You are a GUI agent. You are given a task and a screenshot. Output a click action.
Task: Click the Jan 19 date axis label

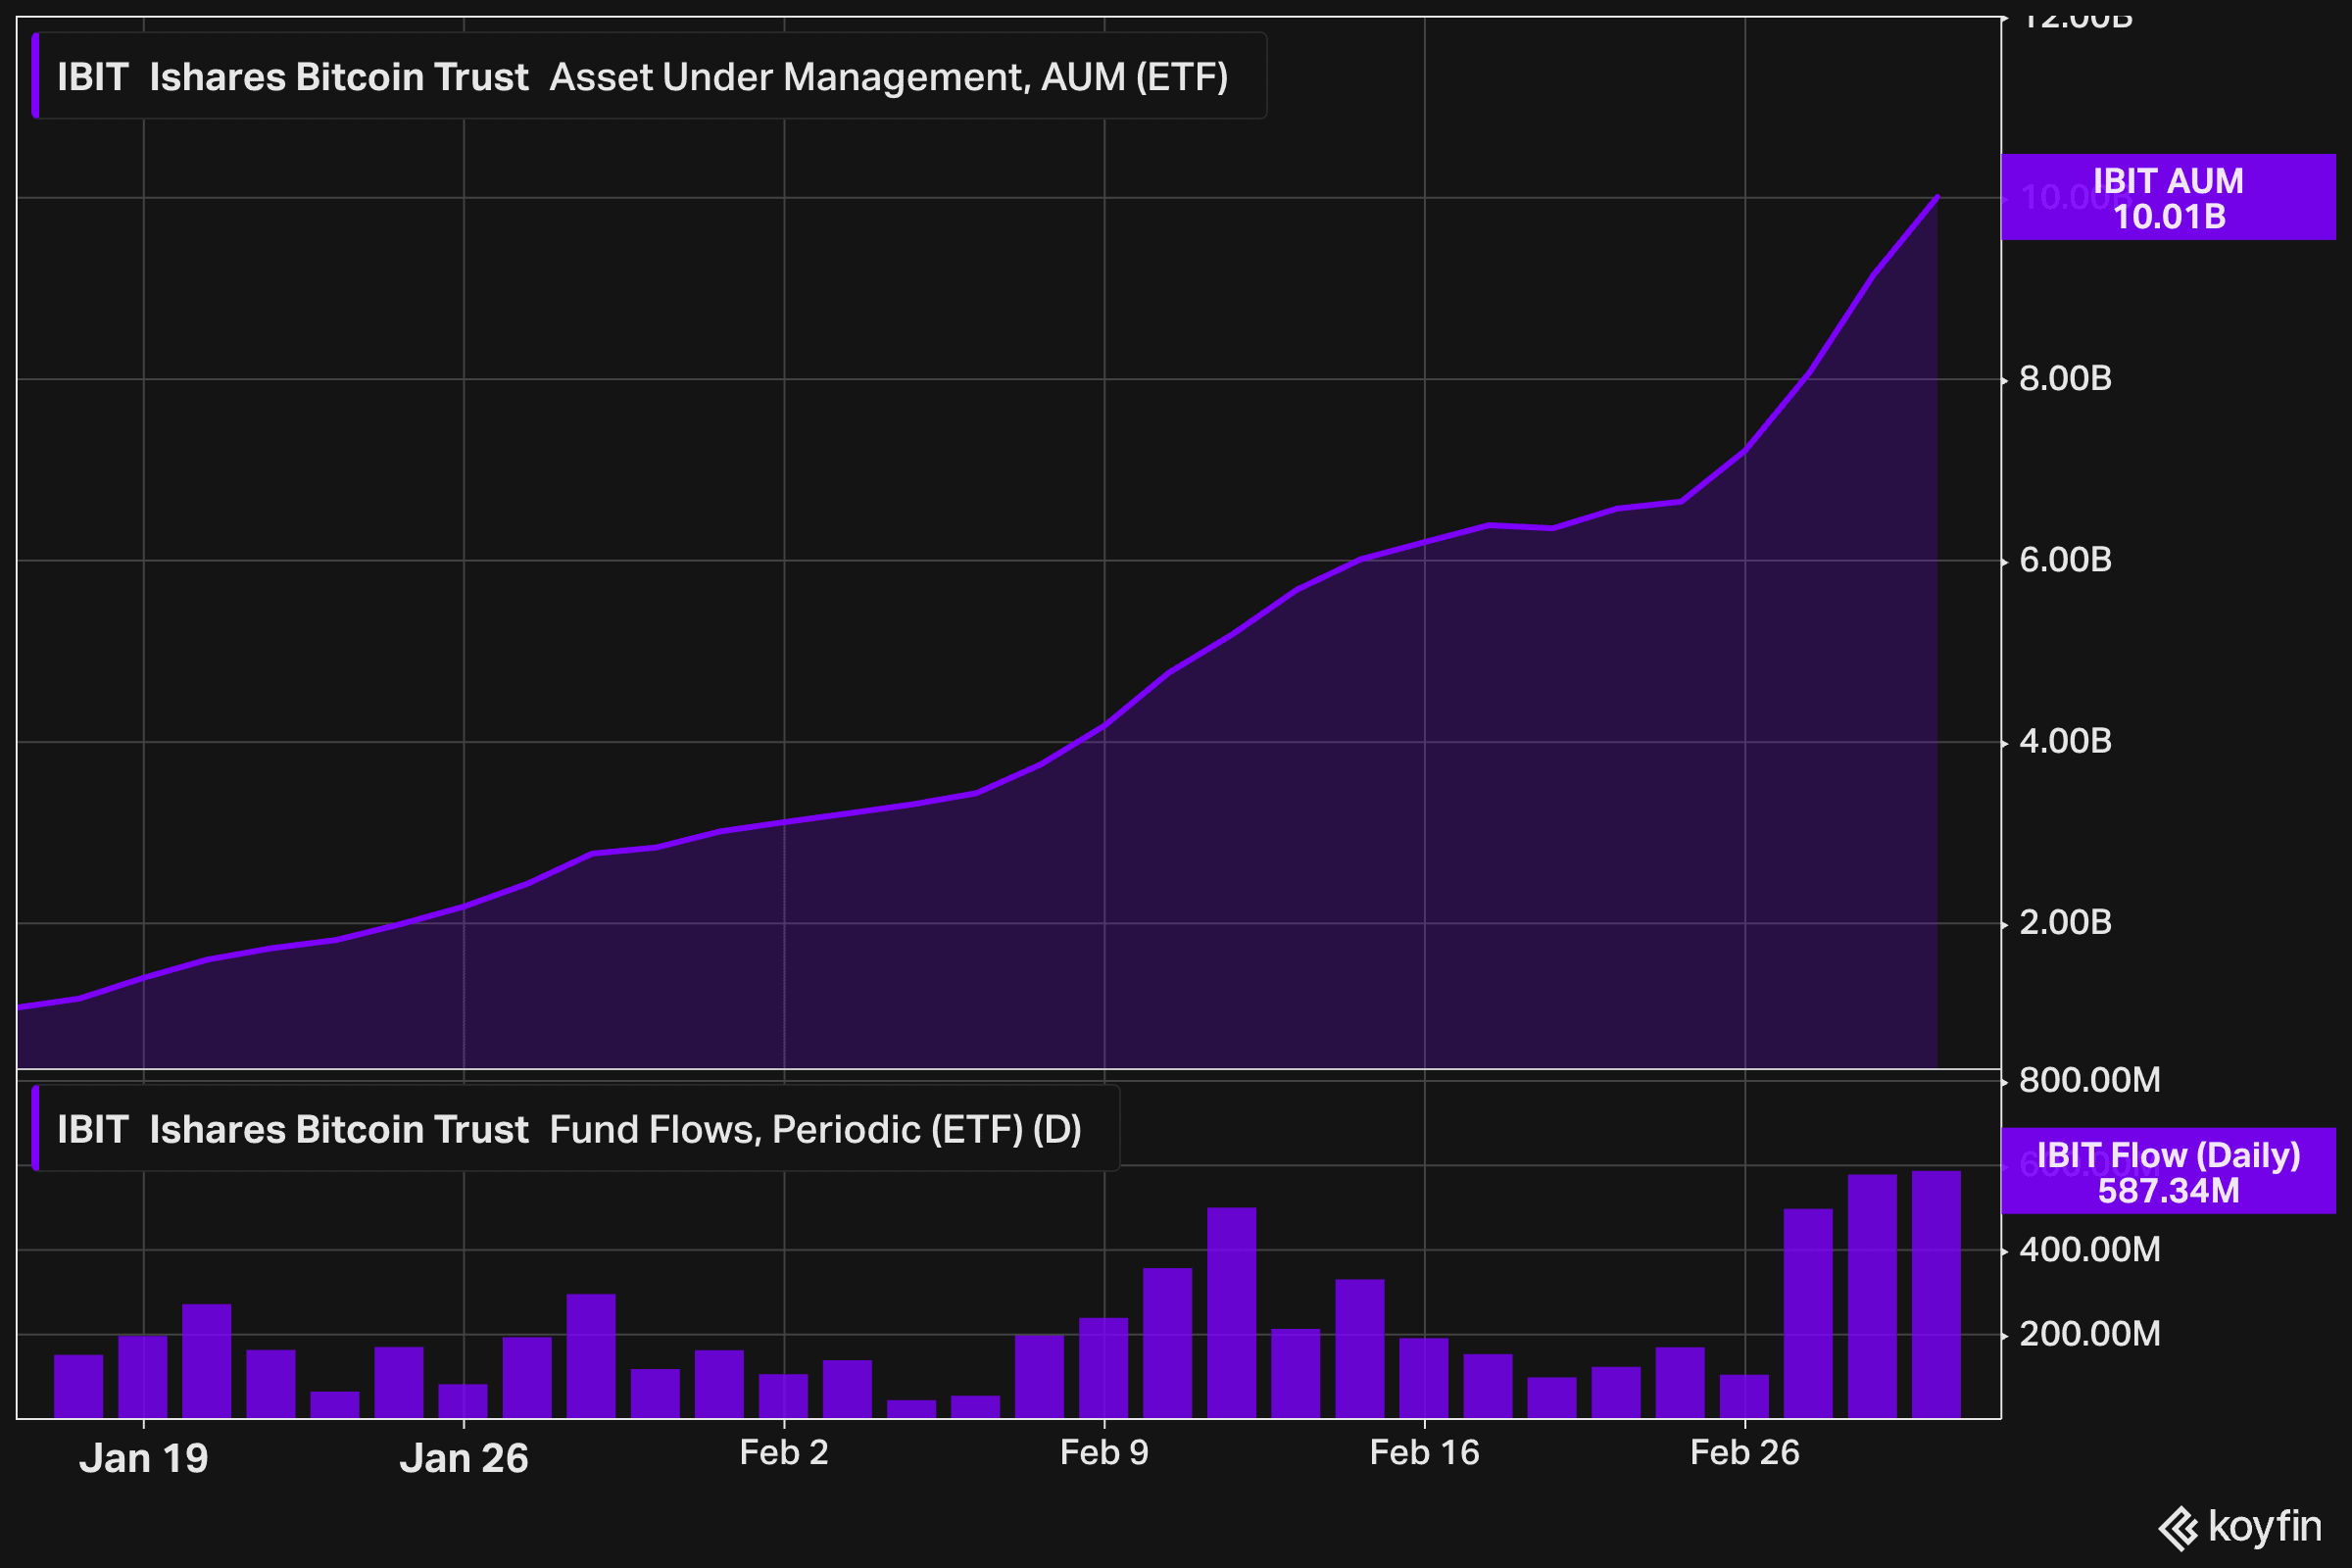144,1458
